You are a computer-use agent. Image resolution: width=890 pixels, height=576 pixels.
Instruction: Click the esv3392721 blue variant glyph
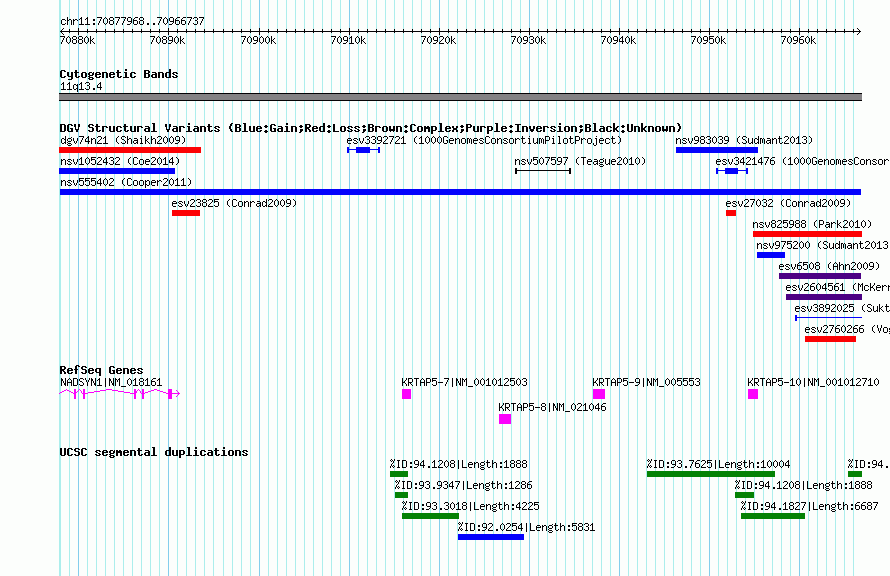tap(363, 150)
